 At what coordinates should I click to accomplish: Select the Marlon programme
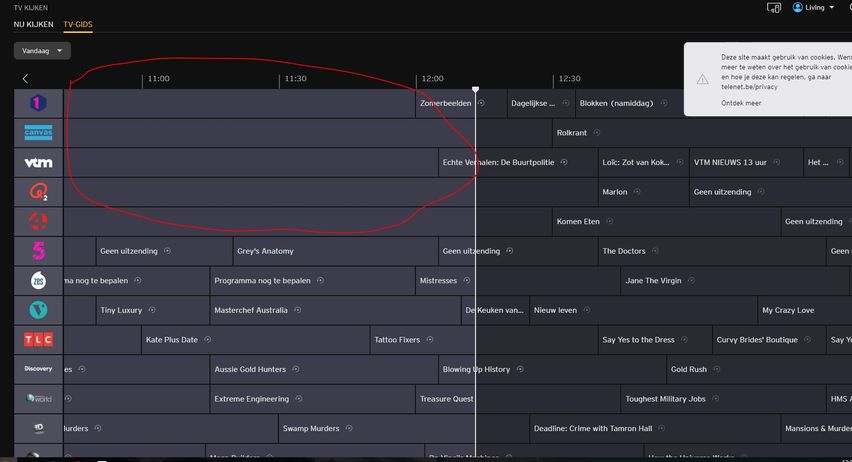tap(615, 192)
